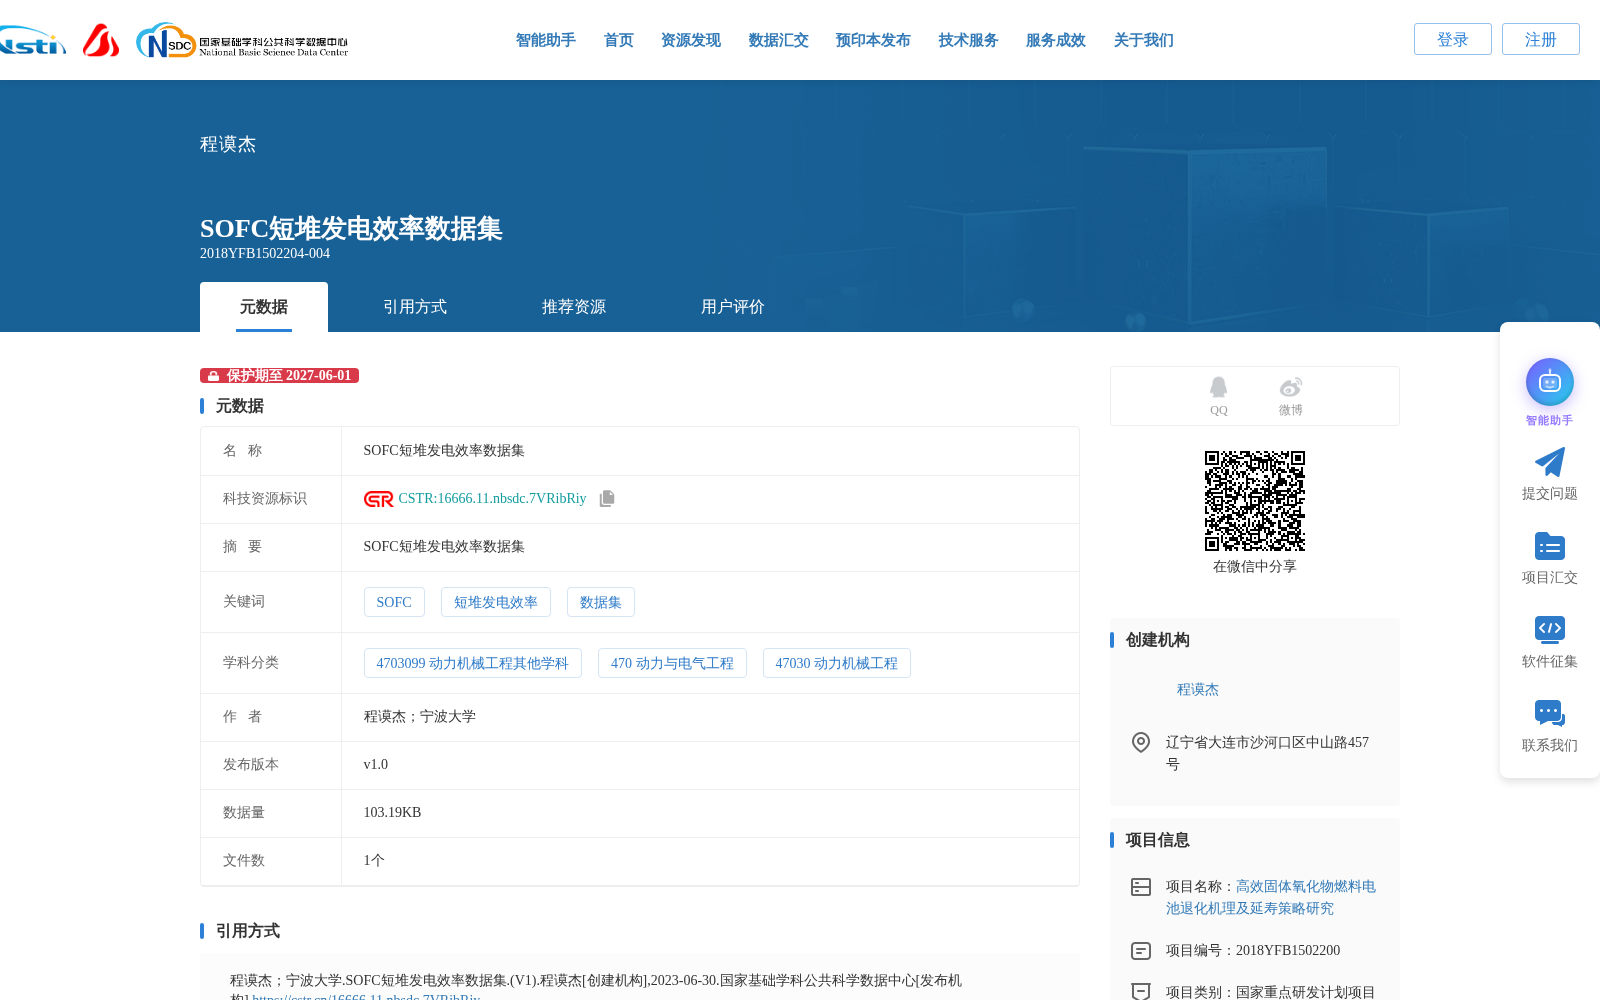
Task: Click the 程谟杰 name in banner
Action: pos(228,145)
